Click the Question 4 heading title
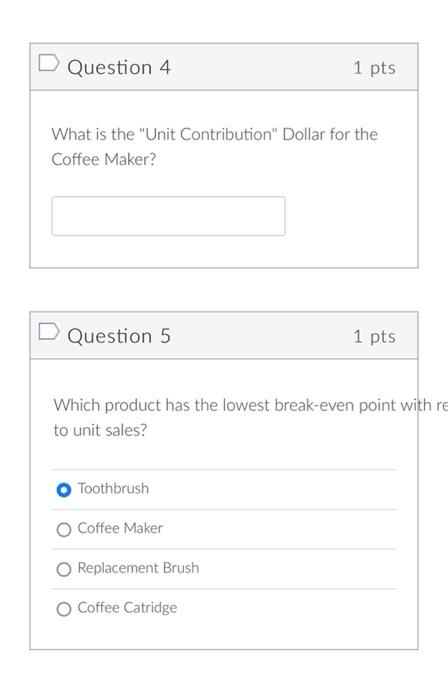Screen dimensions: 448x700 pos(119,67)
